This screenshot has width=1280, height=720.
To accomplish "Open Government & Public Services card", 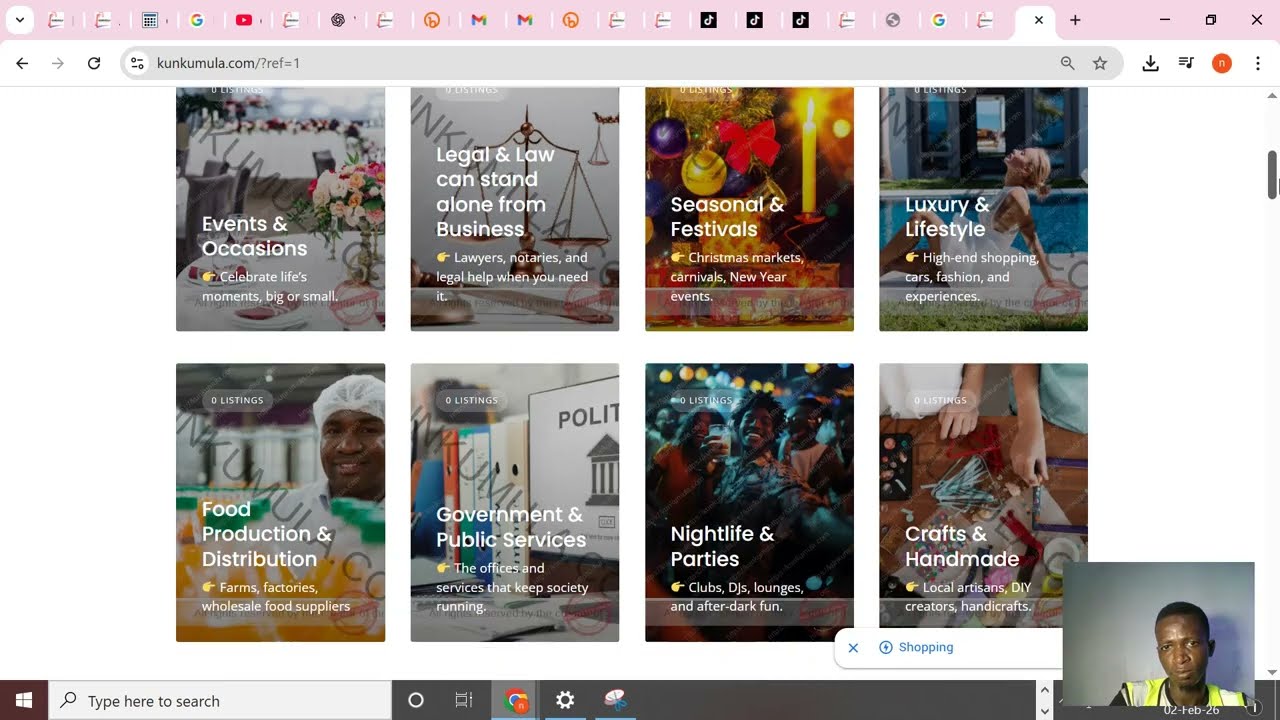I will pyautogui.click(x=515, y=502).
